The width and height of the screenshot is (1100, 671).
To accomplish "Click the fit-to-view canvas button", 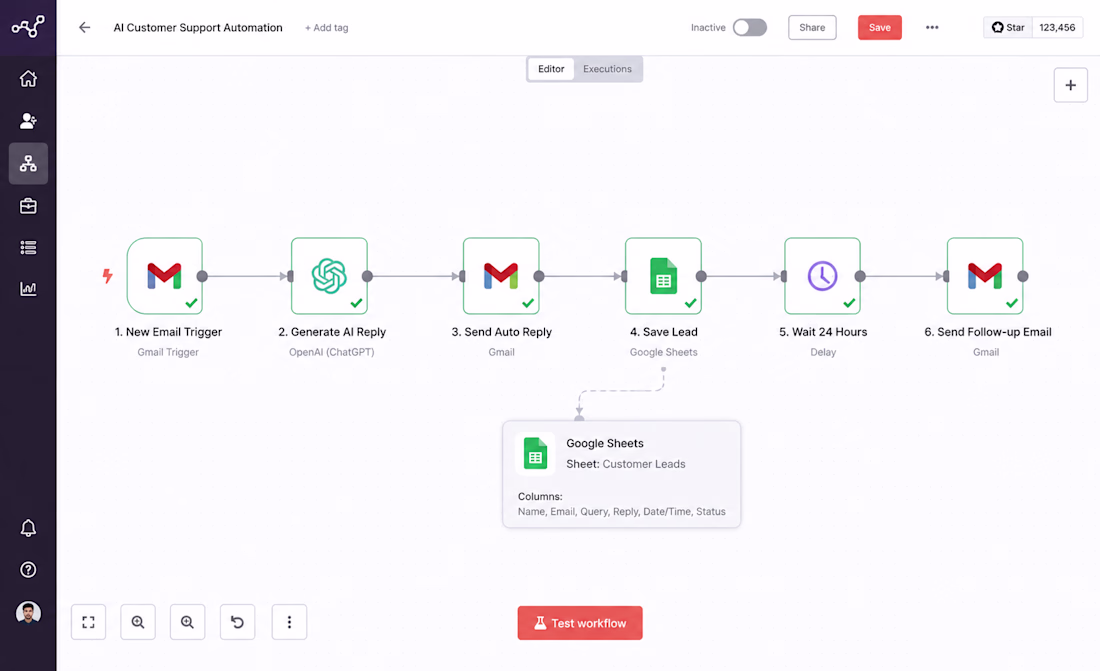I will point(88,622).
